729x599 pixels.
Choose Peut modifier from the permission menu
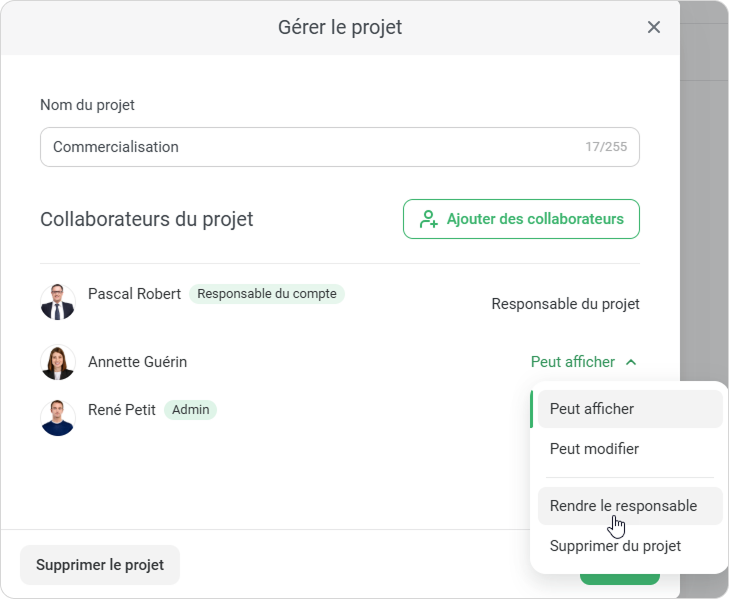(x=594, y=449)
